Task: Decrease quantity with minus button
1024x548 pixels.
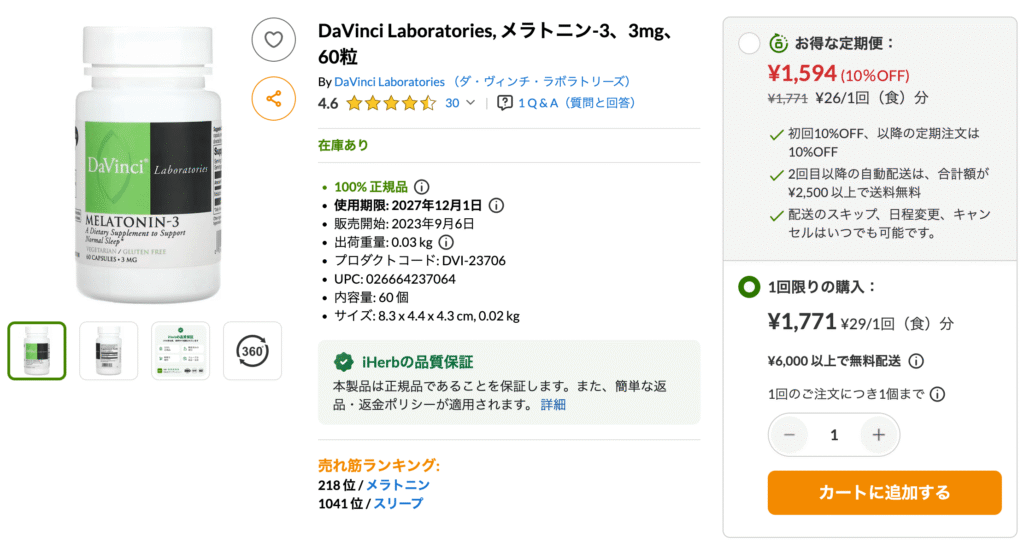Action: click(790, 435)
